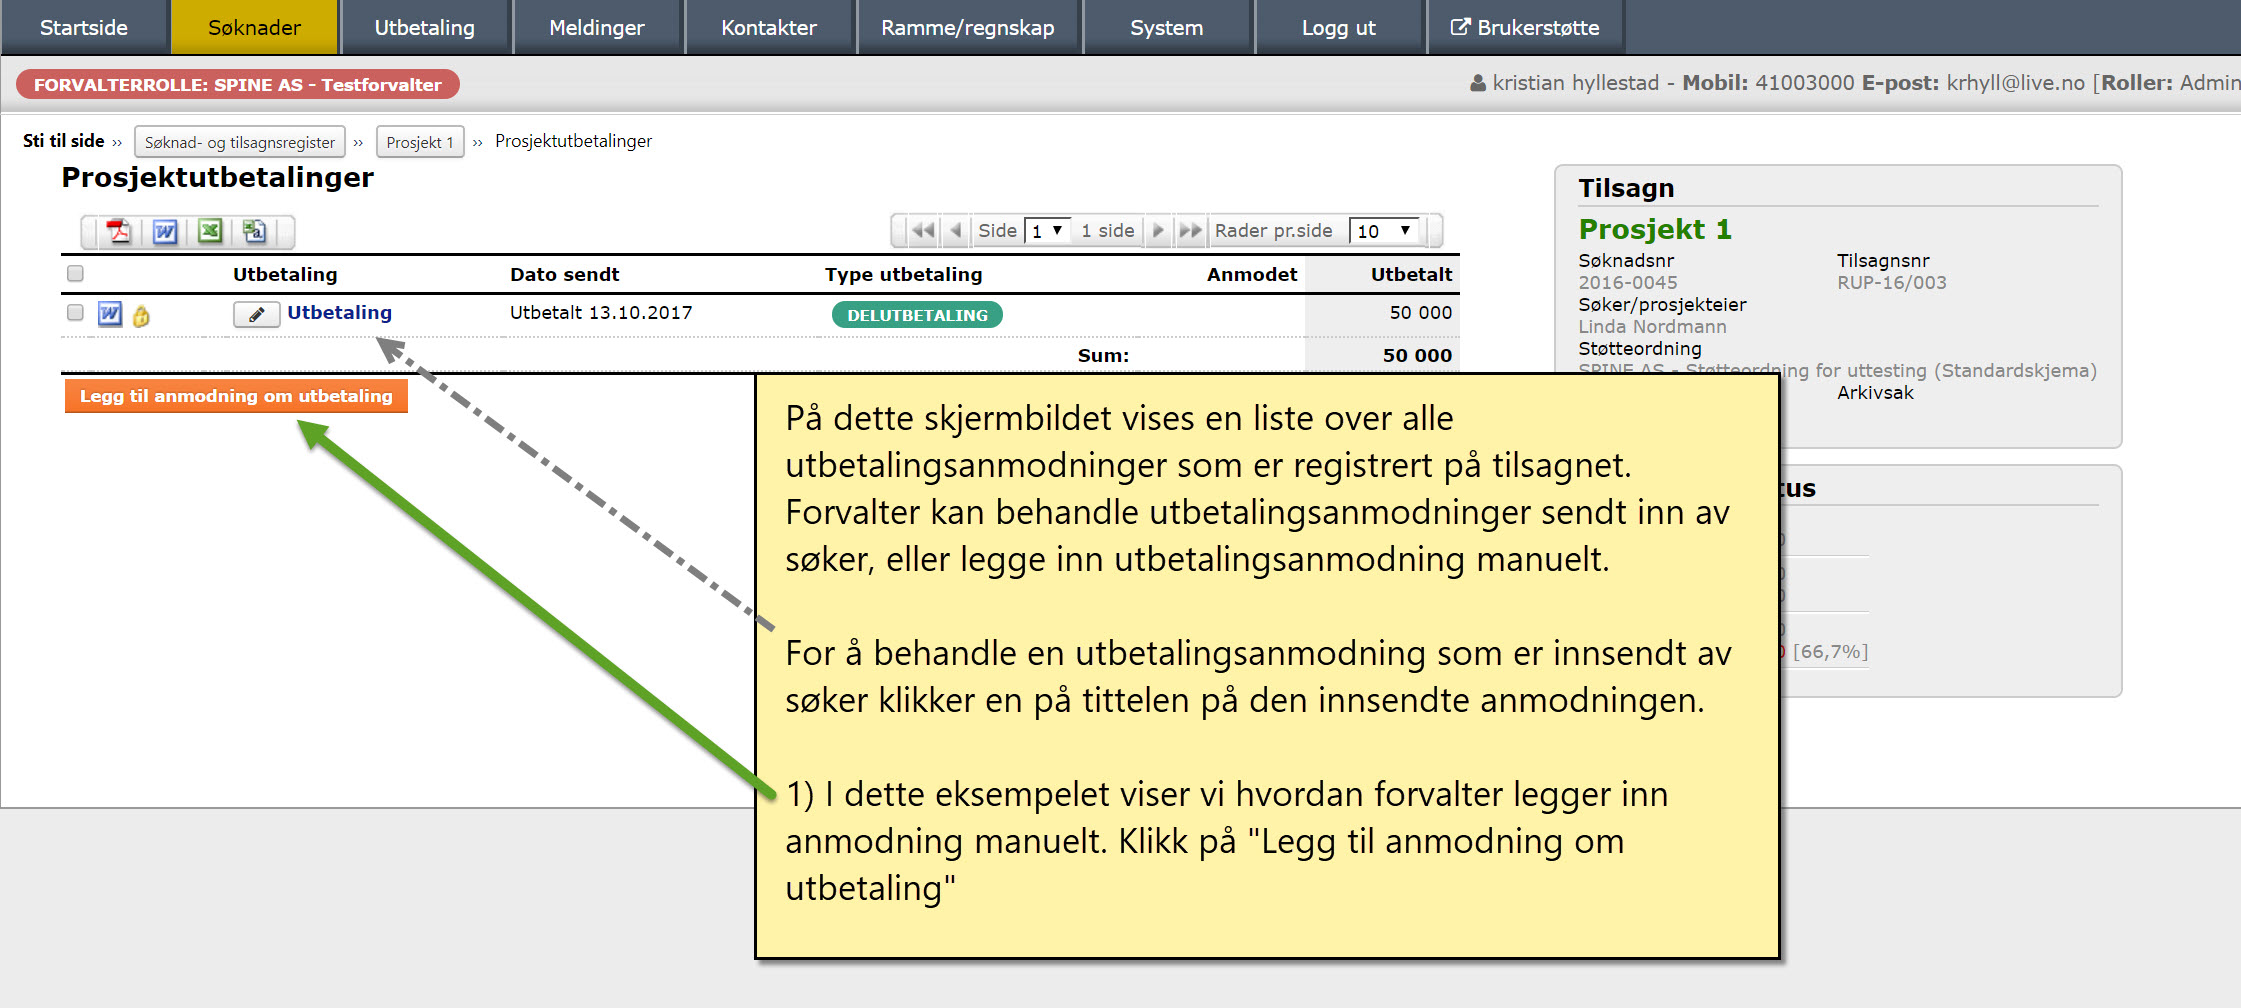
Task: Click Legg til anmodning om utbetaling
Action: click(236, 396)
